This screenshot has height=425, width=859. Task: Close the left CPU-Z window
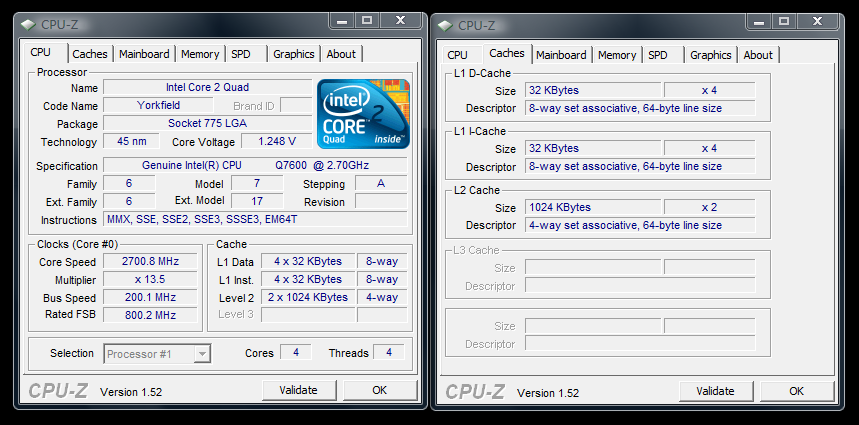[x=400, y=21]
